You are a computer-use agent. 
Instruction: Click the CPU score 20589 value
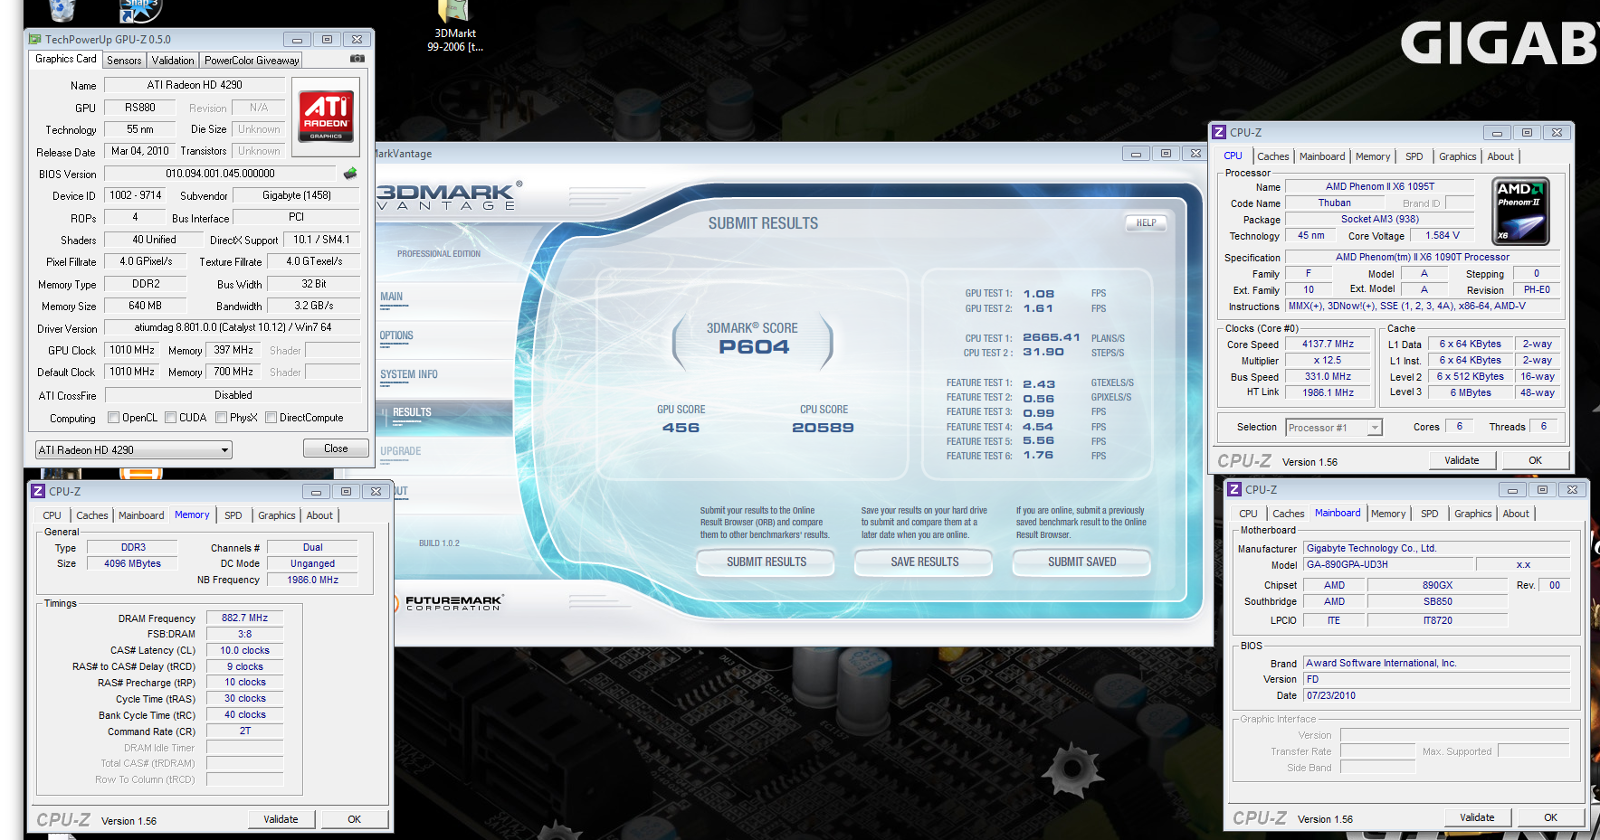click(823, 428)
